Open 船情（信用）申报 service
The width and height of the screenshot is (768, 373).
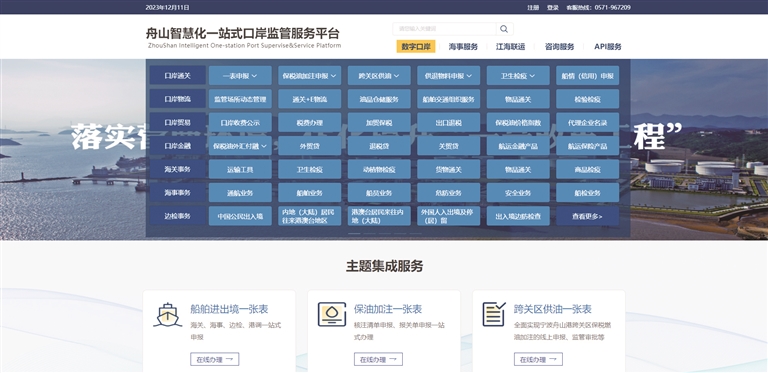[x=587, y=76]
